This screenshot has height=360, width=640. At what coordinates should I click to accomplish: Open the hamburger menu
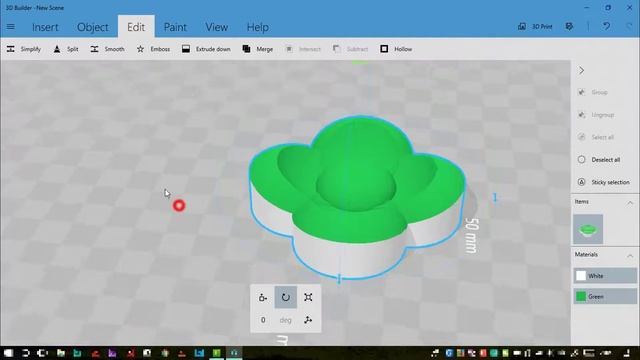[x=11, y=27]
